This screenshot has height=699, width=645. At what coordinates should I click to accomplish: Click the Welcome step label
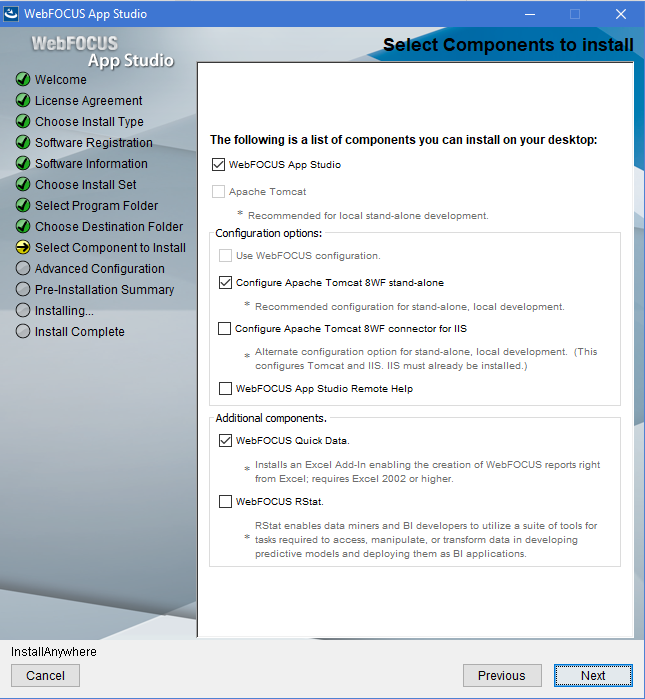click(x=61, y=79)
